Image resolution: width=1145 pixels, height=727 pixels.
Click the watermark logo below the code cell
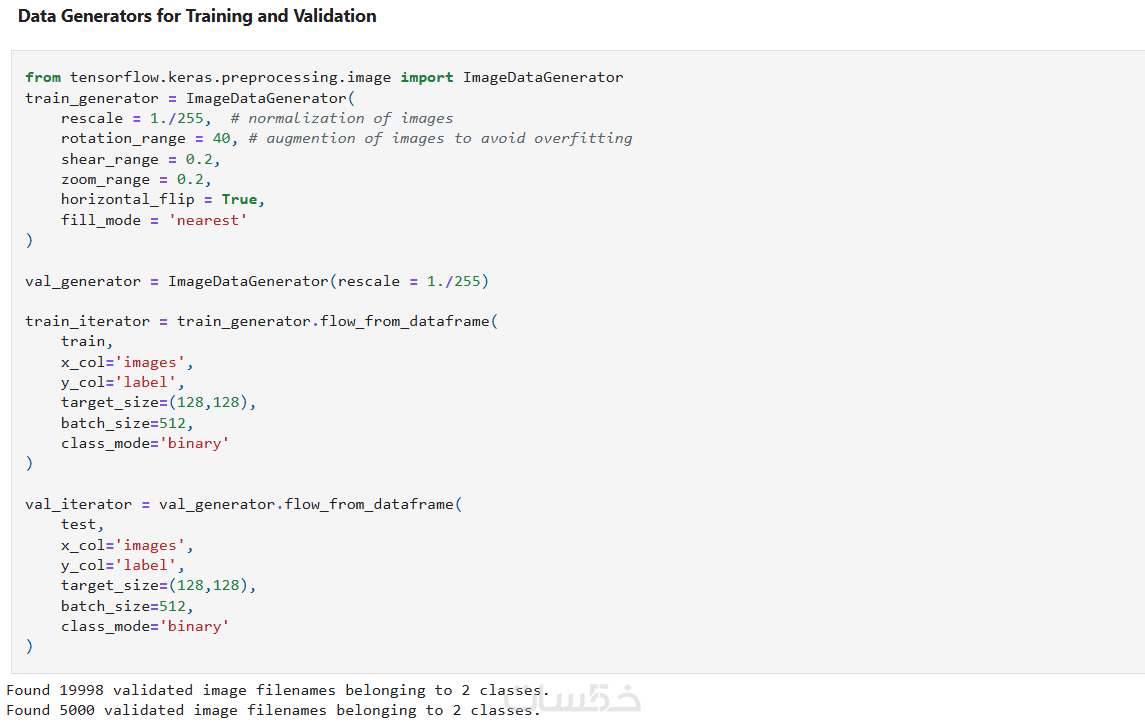(600, 699)
